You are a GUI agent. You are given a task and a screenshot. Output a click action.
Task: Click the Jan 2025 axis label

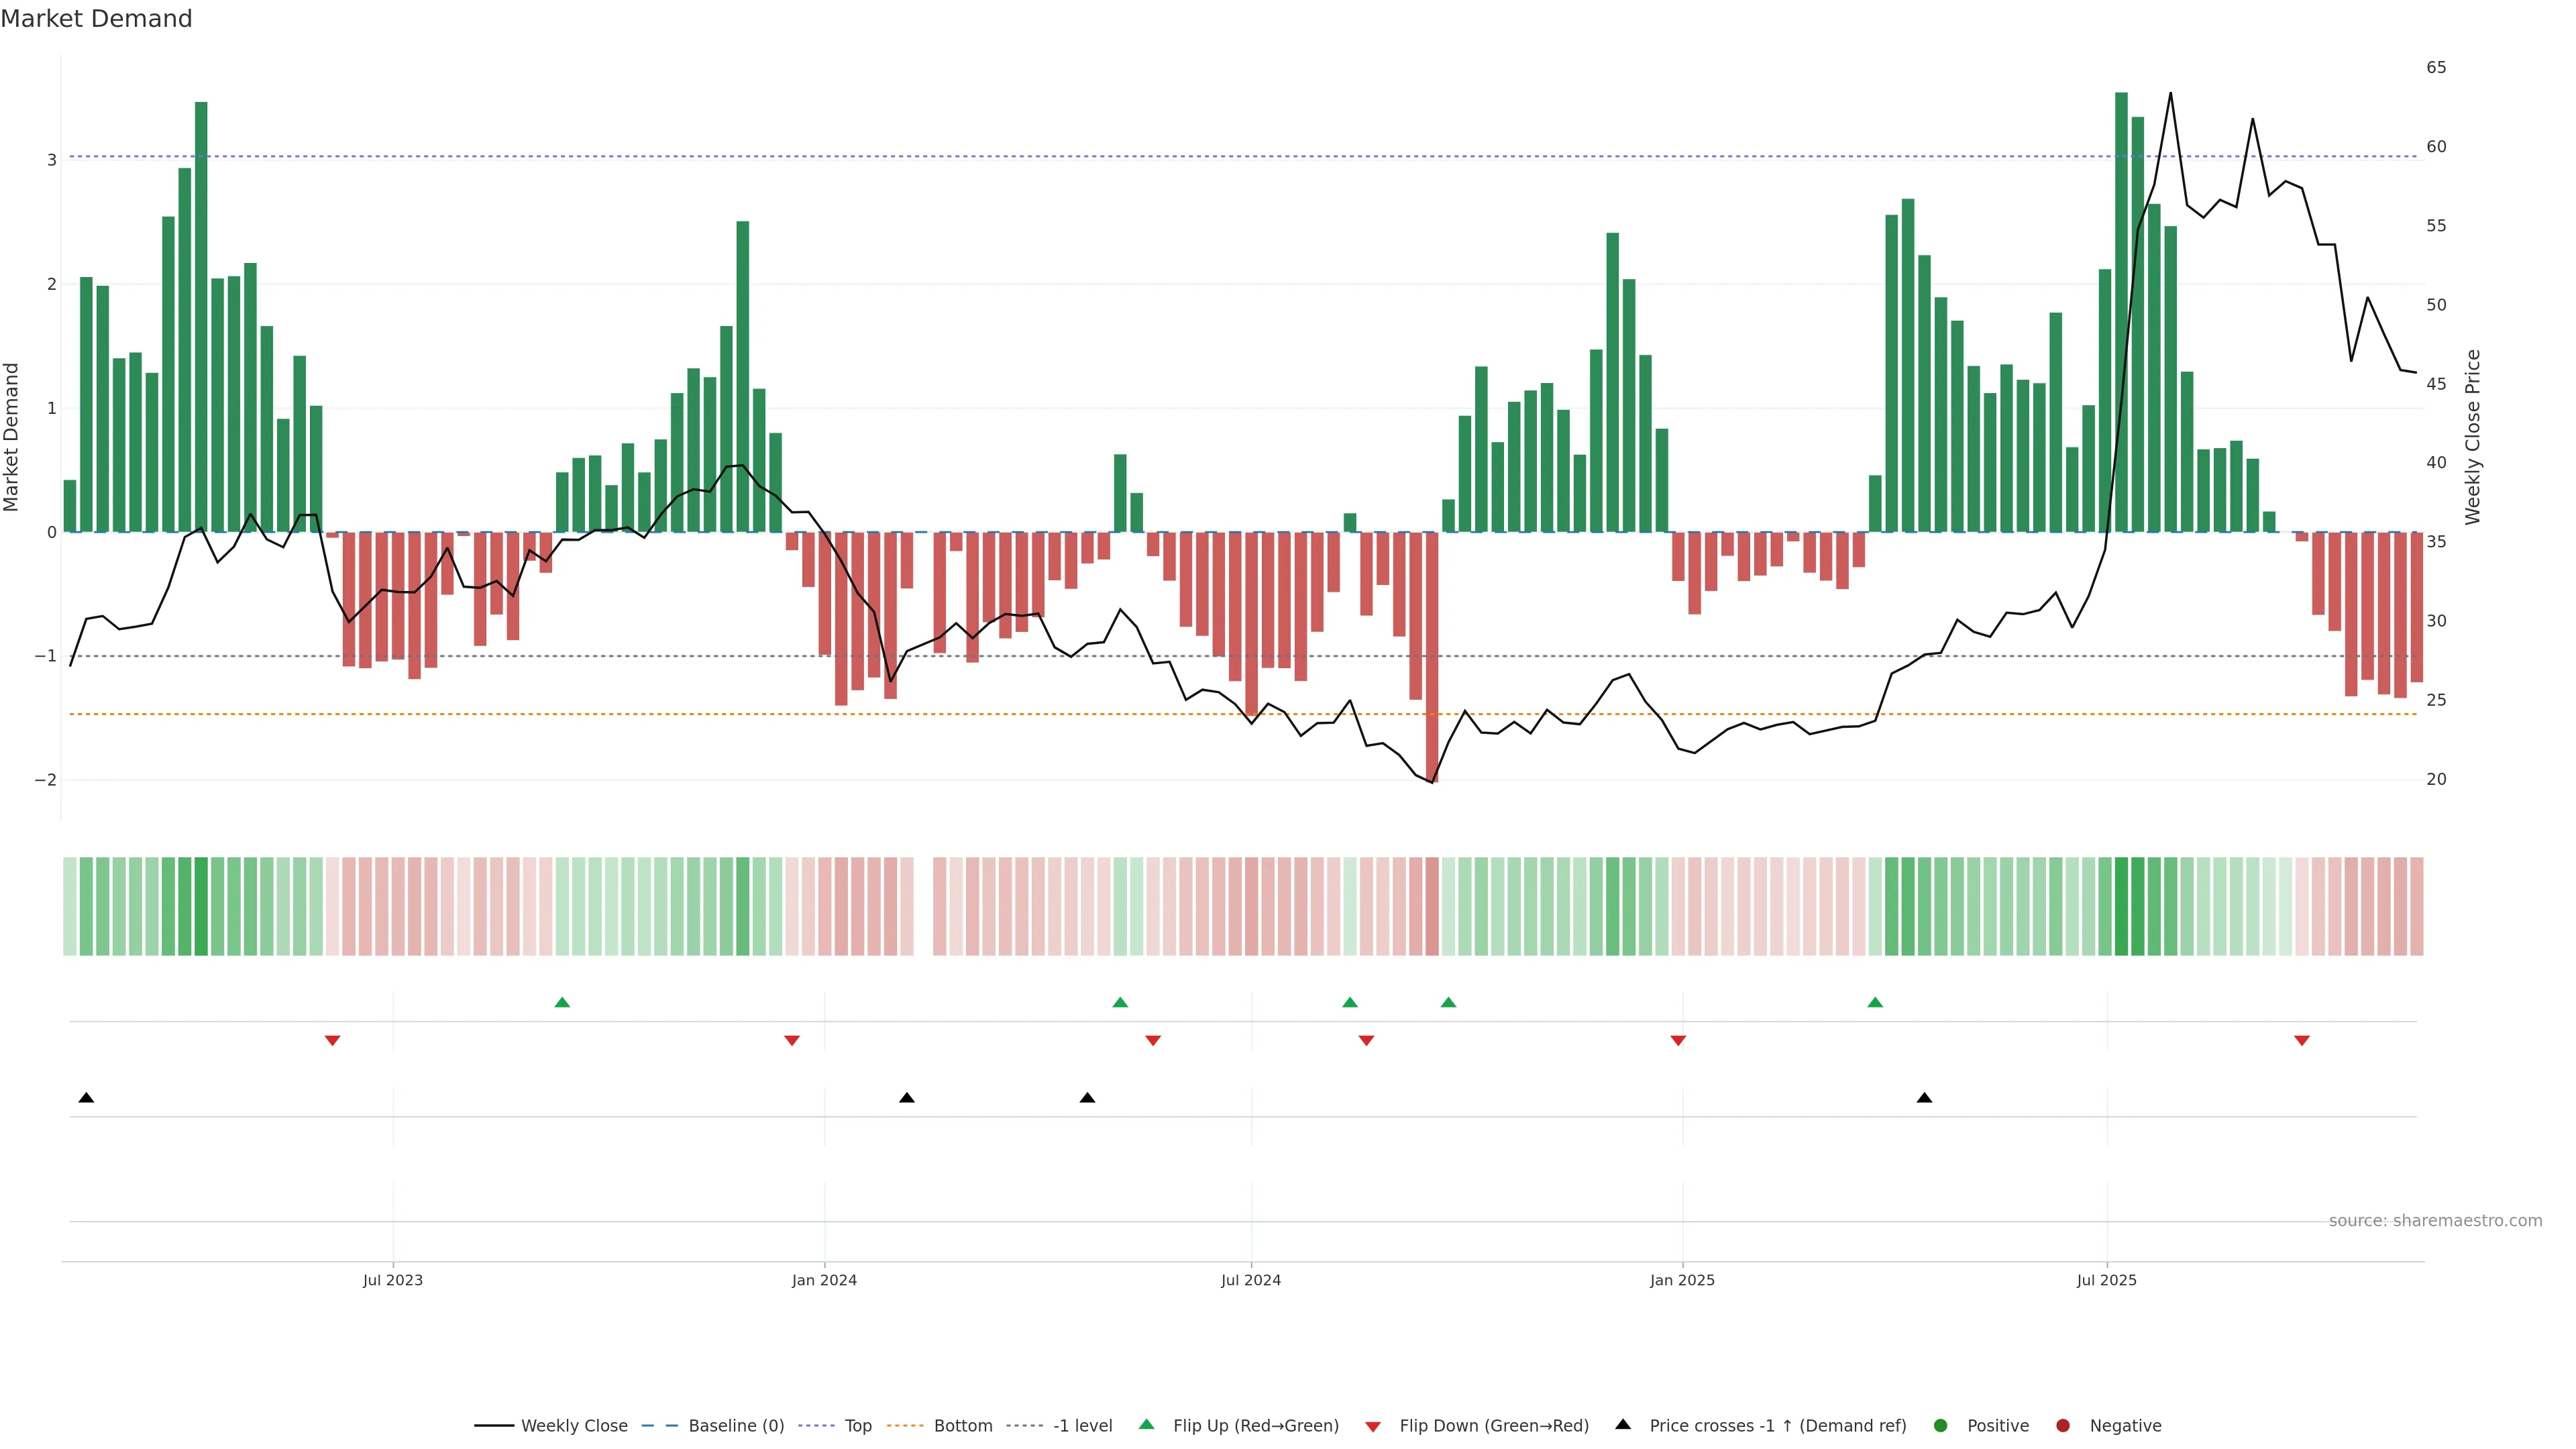(x=1682, y=1280)
